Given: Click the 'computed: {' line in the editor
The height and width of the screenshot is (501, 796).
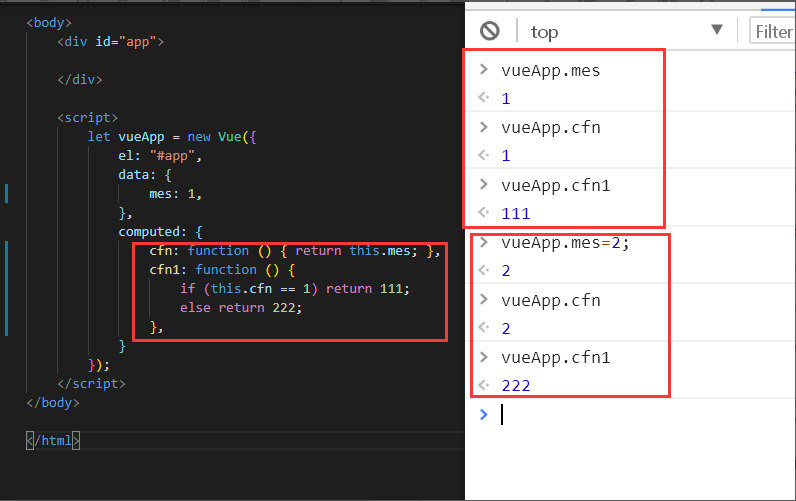Looking at the screenshot, I should [160, 232].
